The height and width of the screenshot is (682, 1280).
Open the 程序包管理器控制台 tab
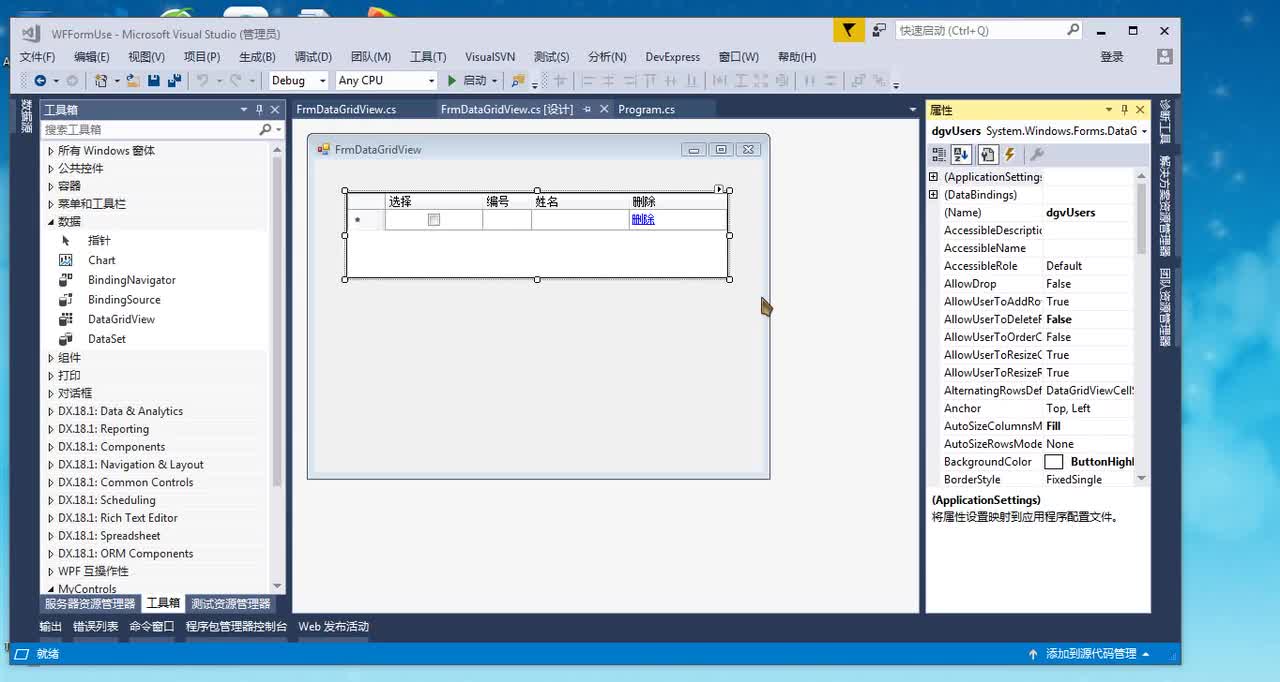click(x=236, y=627)
